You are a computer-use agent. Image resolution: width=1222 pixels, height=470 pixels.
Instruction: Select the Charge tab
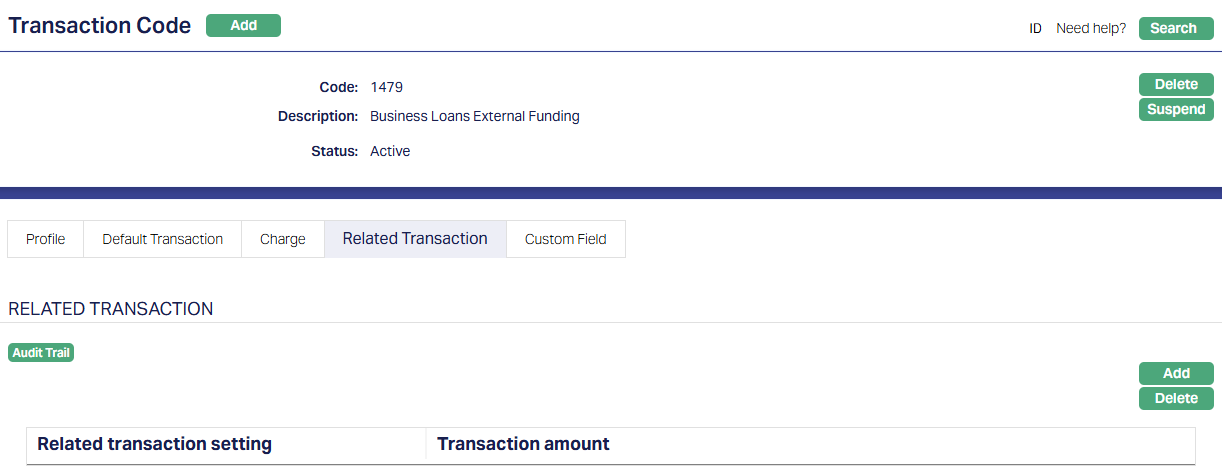(x=283, y=239)
